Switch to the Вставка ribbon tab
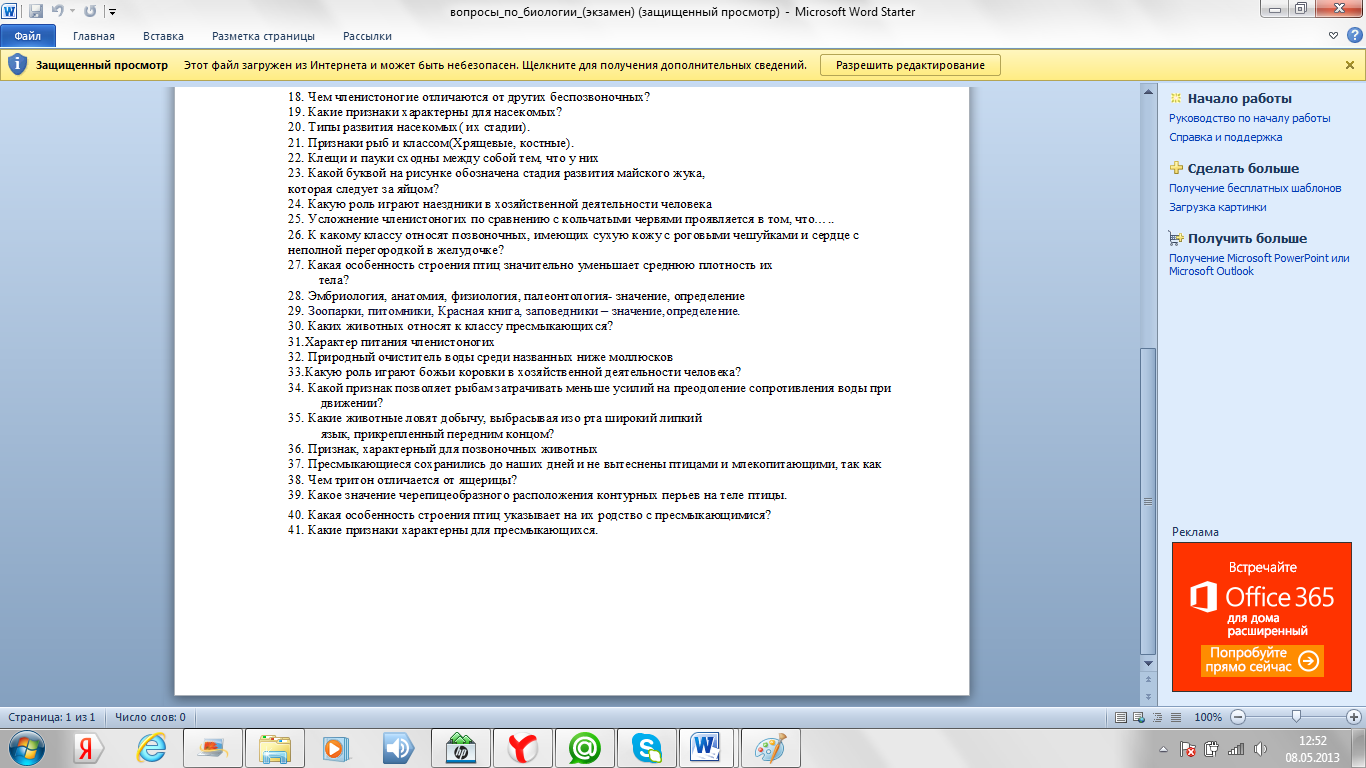The image size is (1366, 768). coord(163,36)
